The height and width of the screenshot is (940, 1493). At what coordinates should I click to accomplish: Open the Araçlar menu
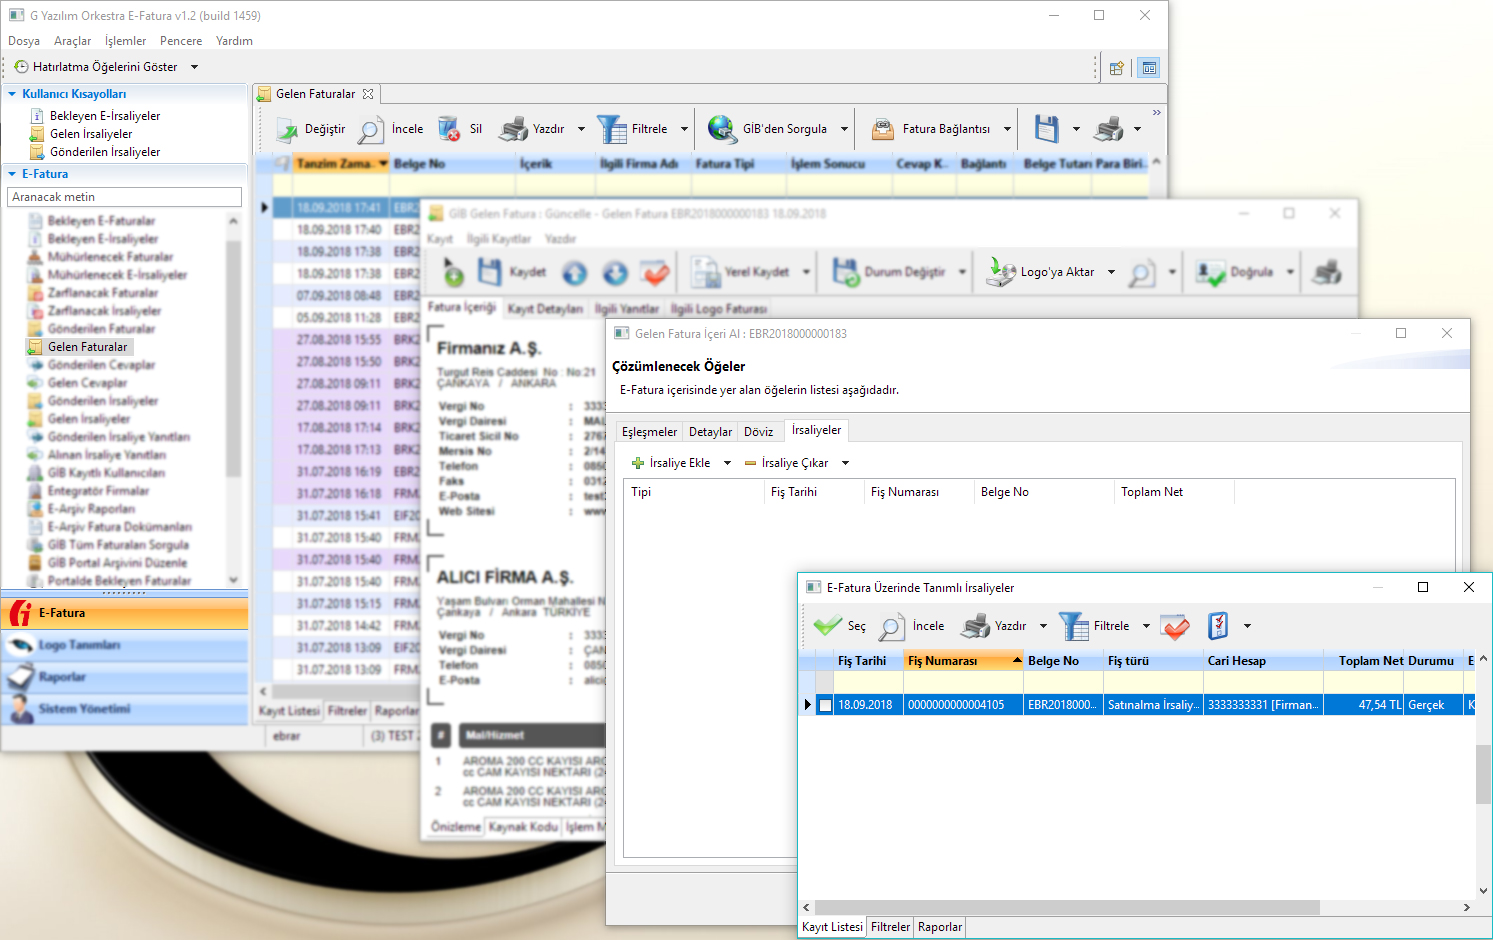click(x=72, y=41)
